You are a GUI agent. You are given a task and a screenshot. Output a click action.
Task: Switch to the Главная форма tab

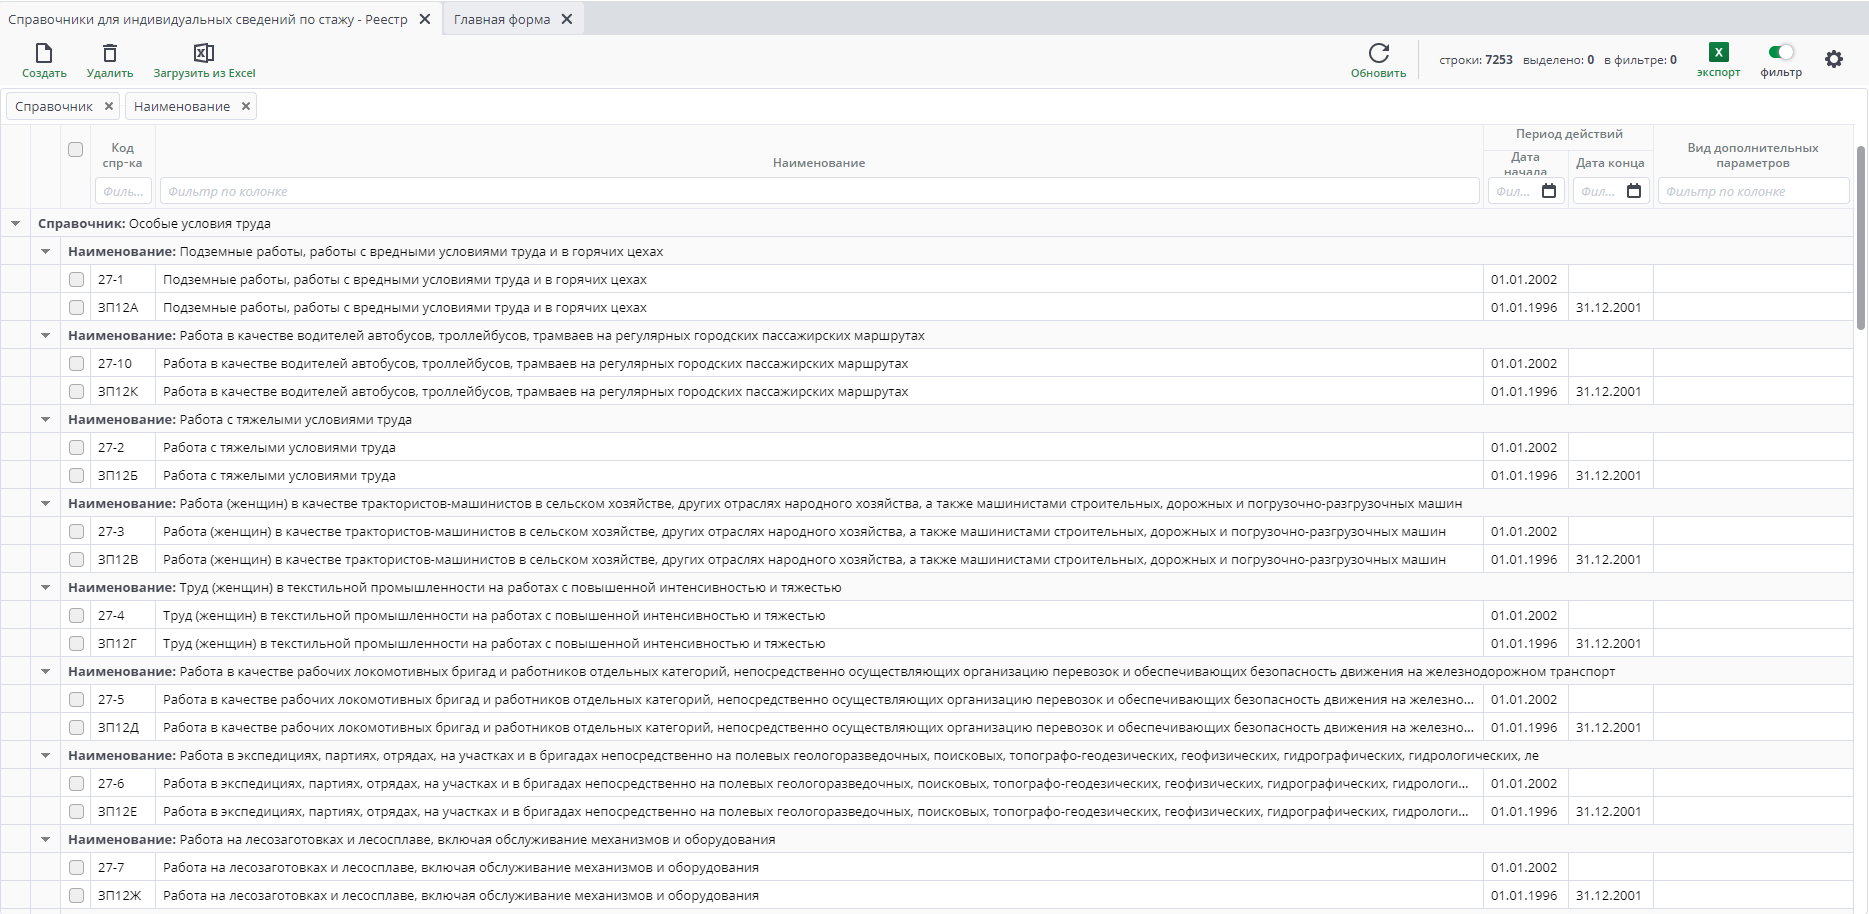pos(502,19)
